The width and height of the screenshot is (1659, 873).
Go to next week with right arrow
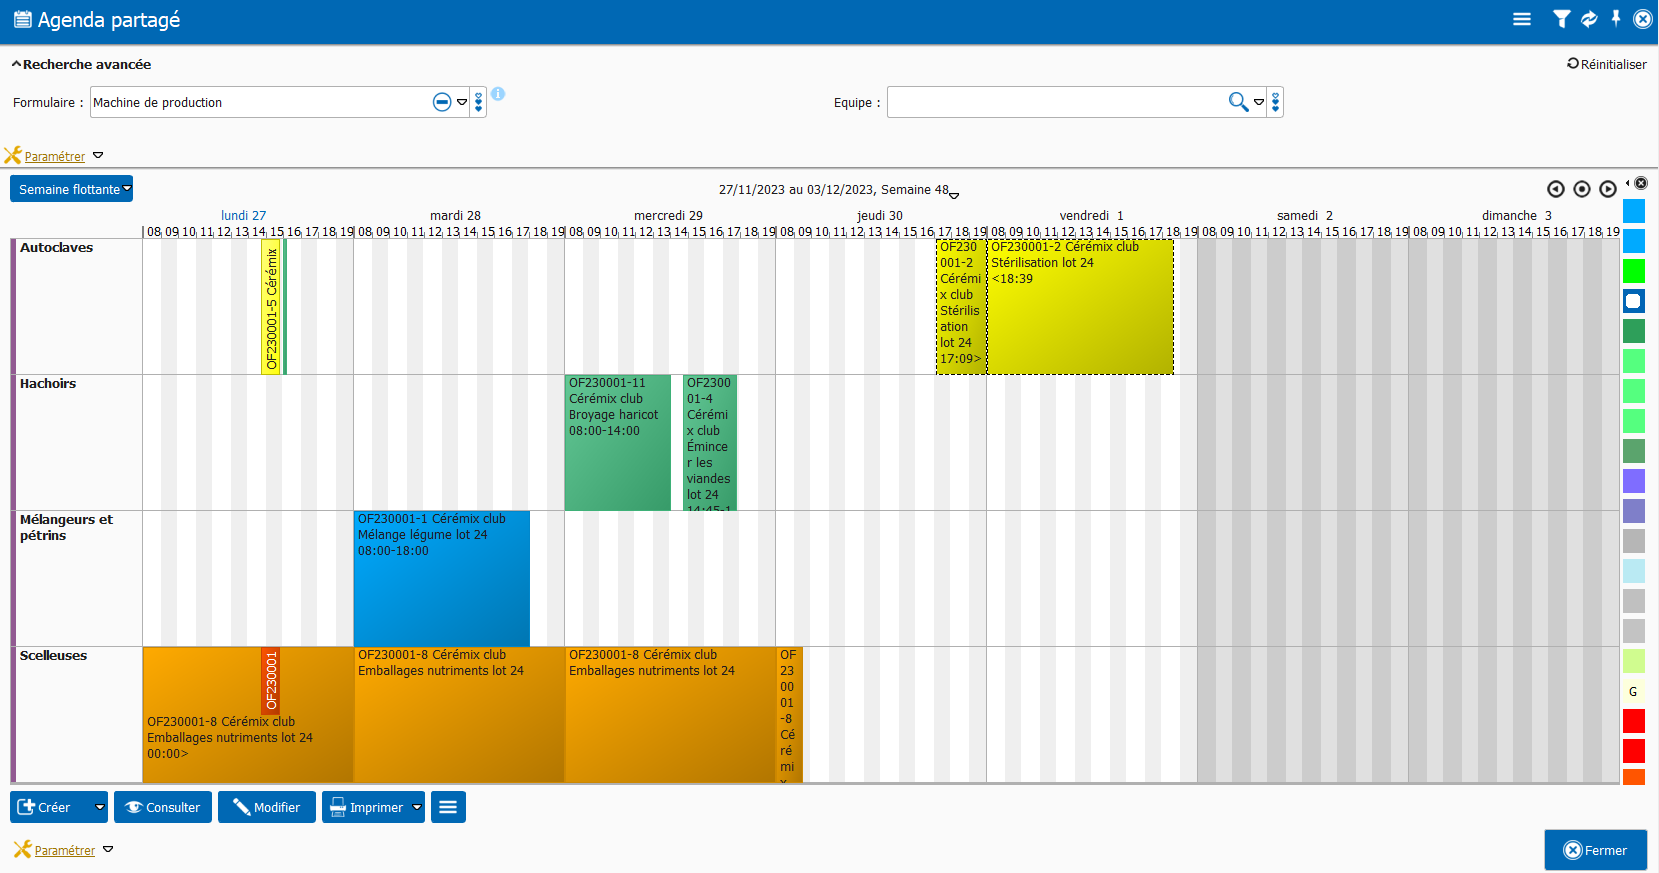tap(1608, 189)
